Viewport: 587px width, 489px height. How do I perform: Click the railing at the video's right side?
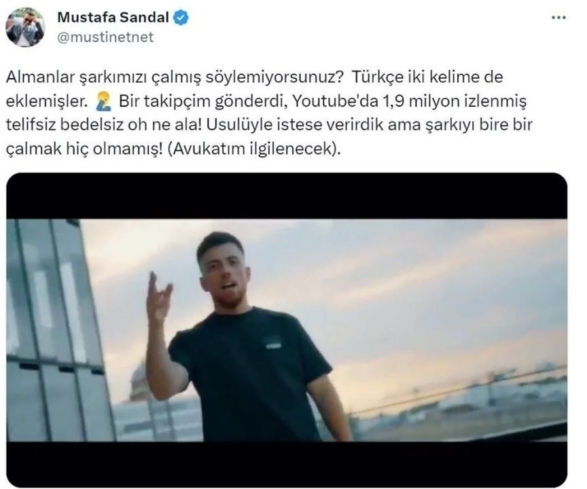click(460, 389)
